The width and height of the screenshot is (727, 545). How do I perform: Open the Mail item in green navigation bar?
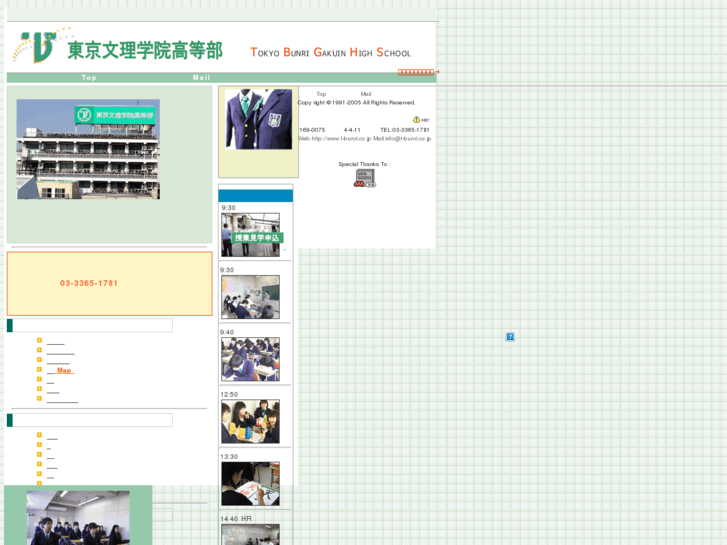[x=201, y=77]
